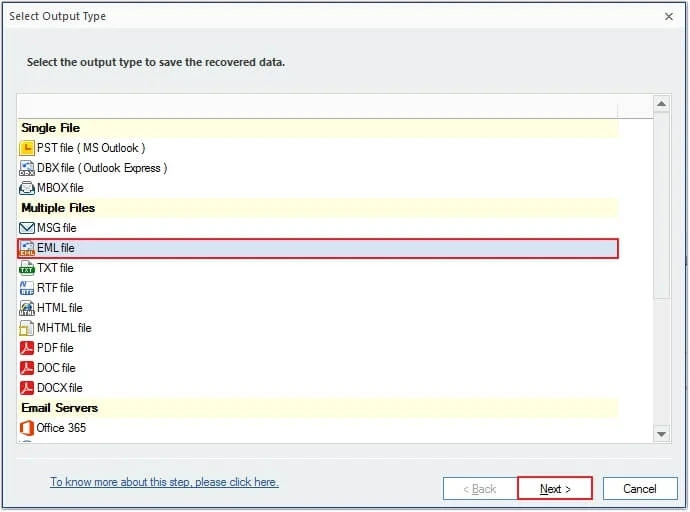
Task: Click the PST file Outlook icon
Action: 27,148
